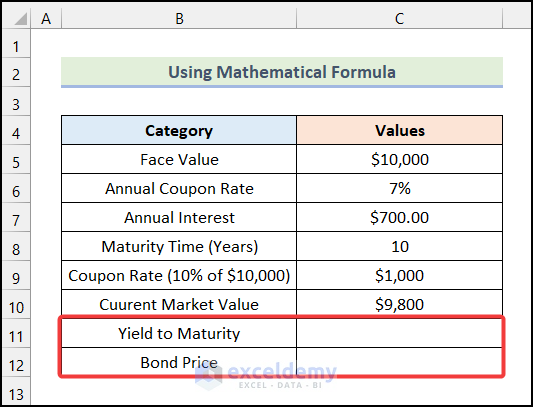The width and height of the screenshot is (533, 407).
Task: Select the $10,000 face value cell
Action: 399,159
